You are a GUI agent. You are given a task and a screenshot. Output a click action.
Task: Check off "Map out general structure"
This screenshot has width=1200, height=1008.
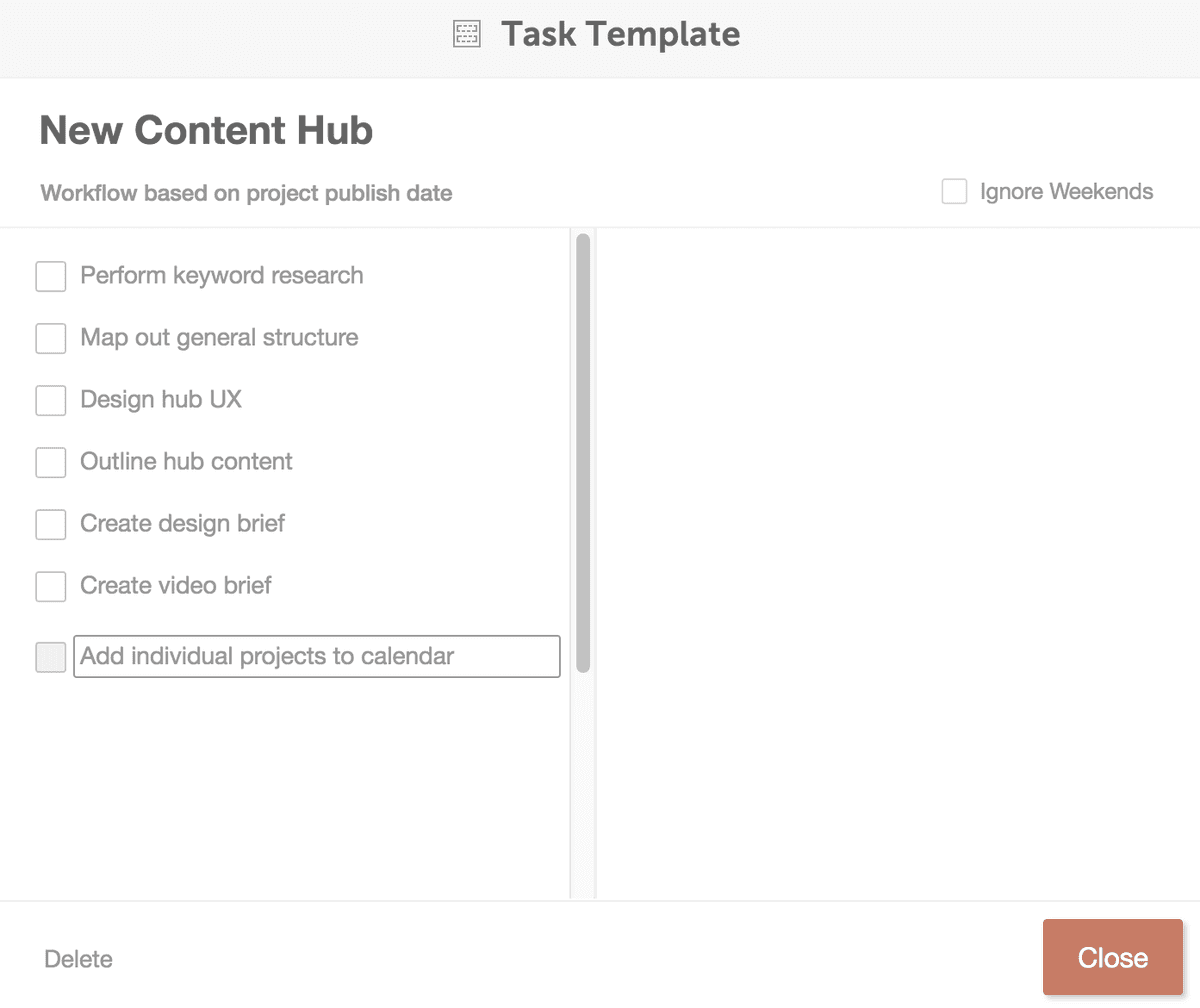pos(50,338)
